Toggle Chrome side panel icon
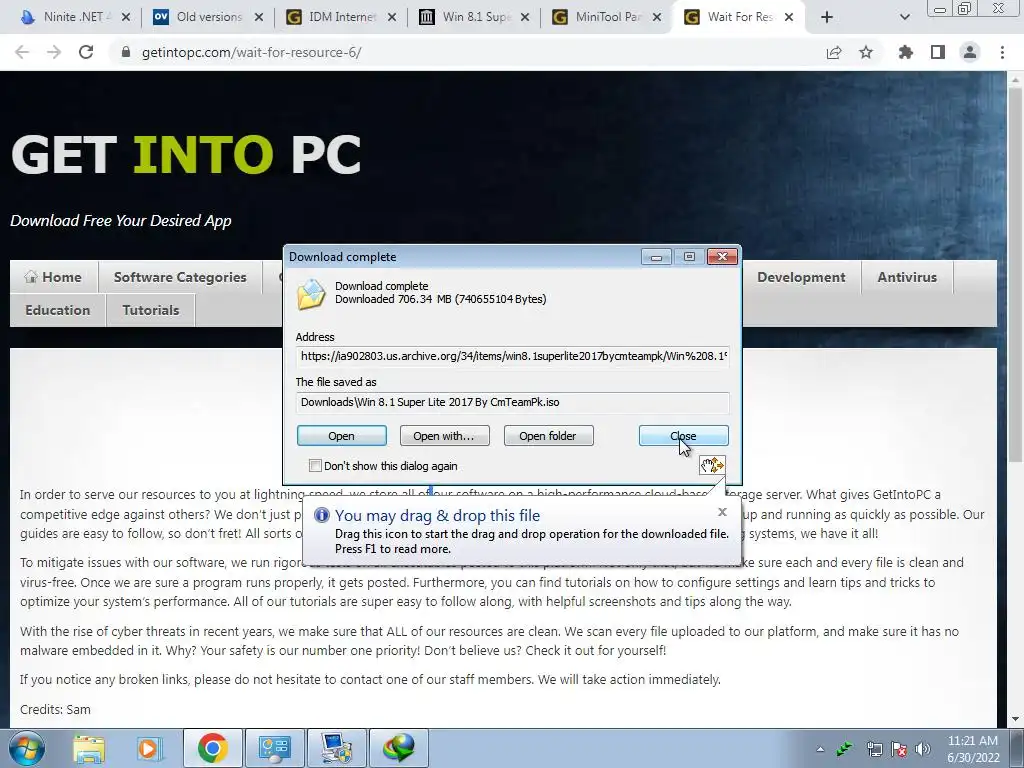The image size is (1024, 768). (x=938, y=52)
